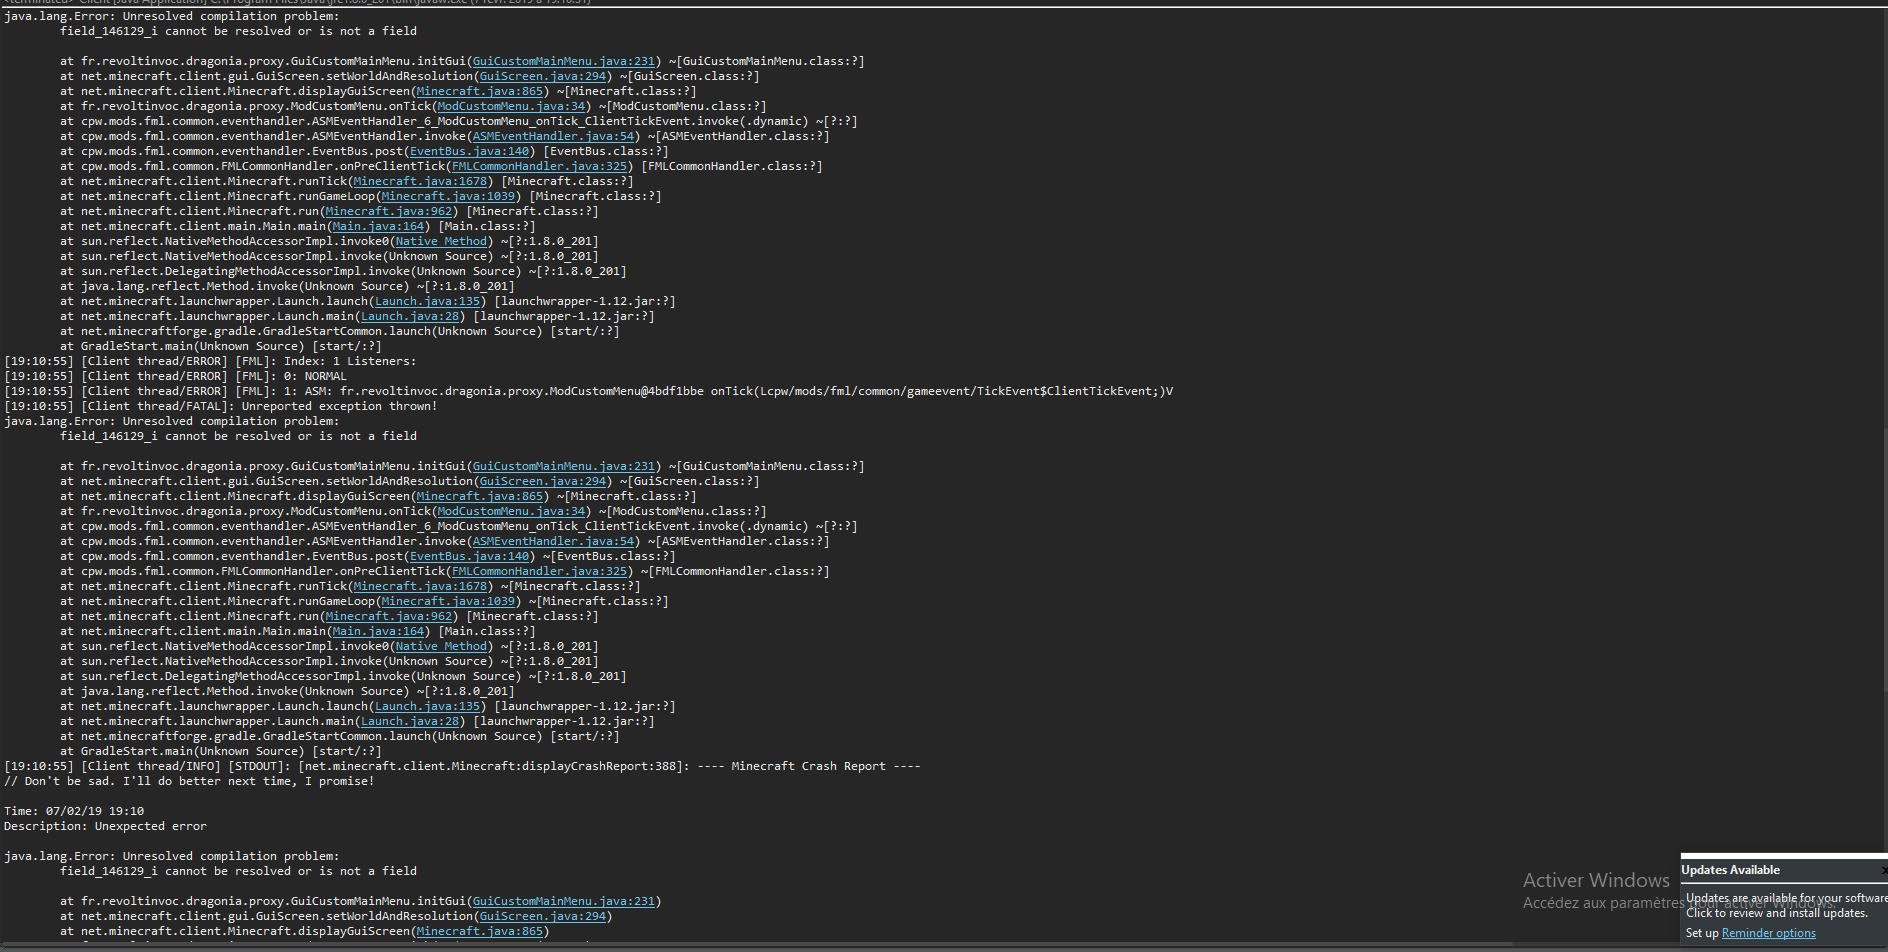Open Launch.java:28 link in the second stack trace

[x=410, y=721]
